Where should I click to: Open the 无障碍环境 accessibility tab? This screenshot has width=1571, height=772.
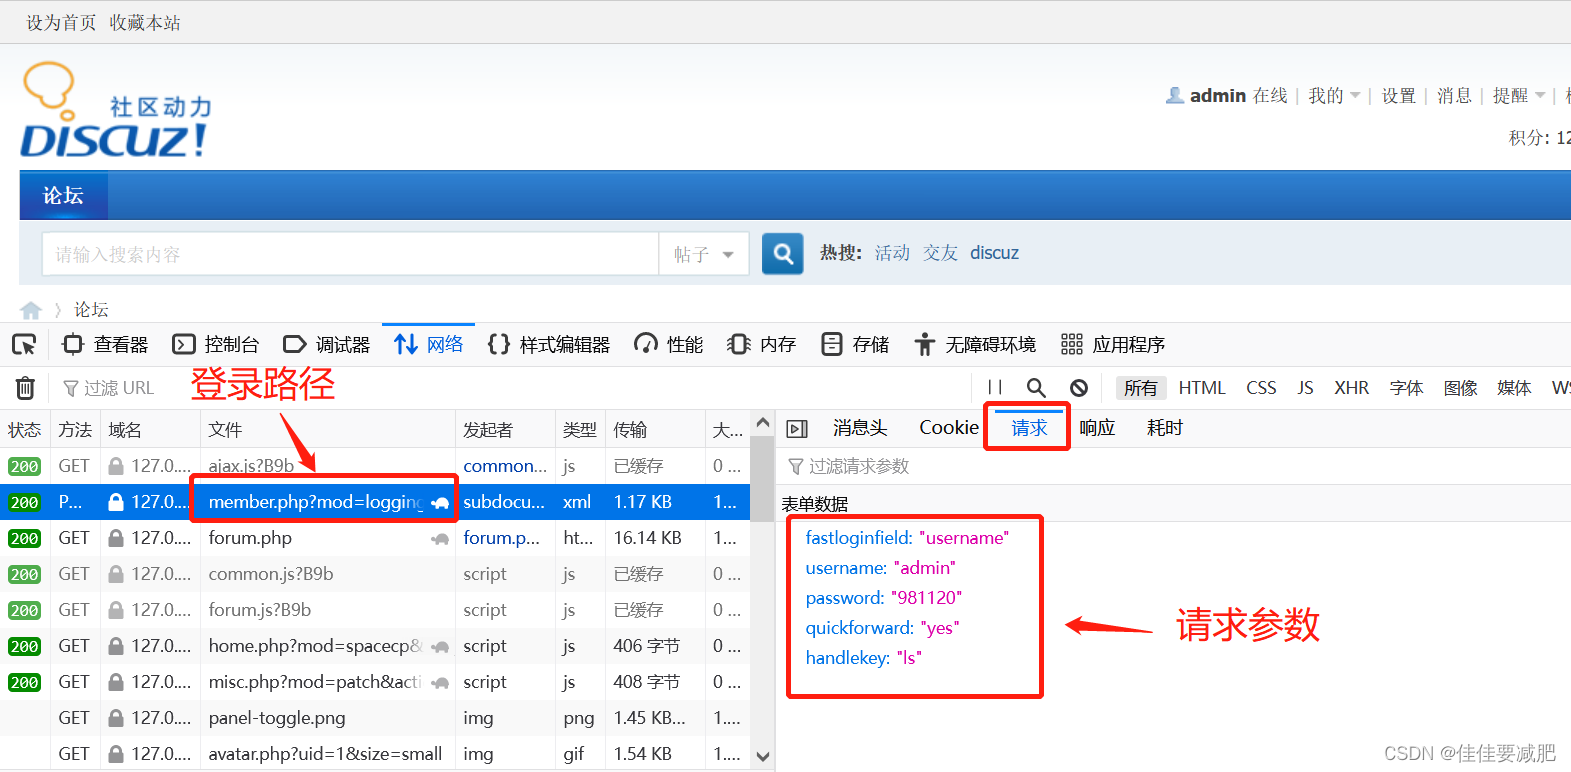[975, 345]
